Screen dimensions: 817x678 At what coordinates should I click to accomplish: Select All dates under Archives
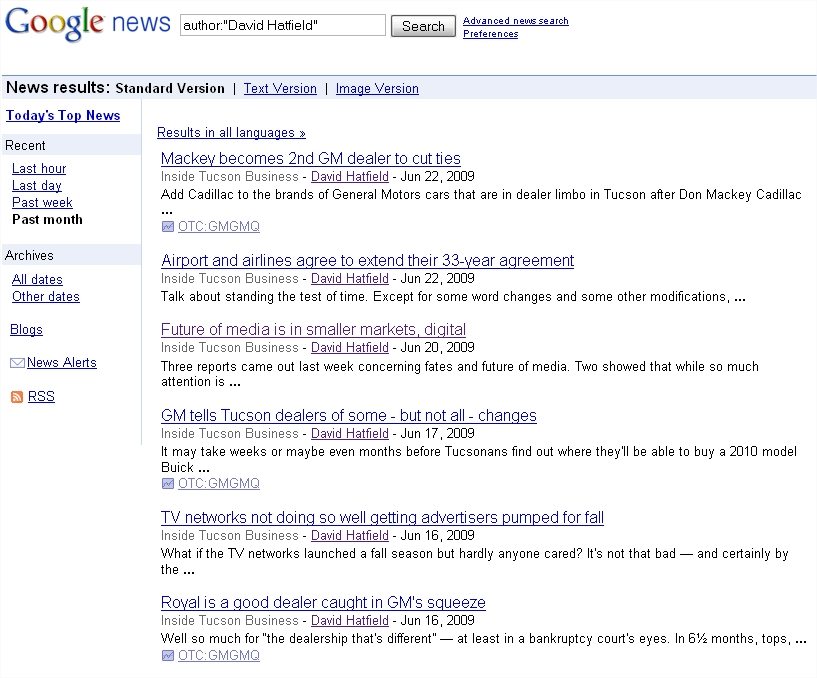[37, 280]
